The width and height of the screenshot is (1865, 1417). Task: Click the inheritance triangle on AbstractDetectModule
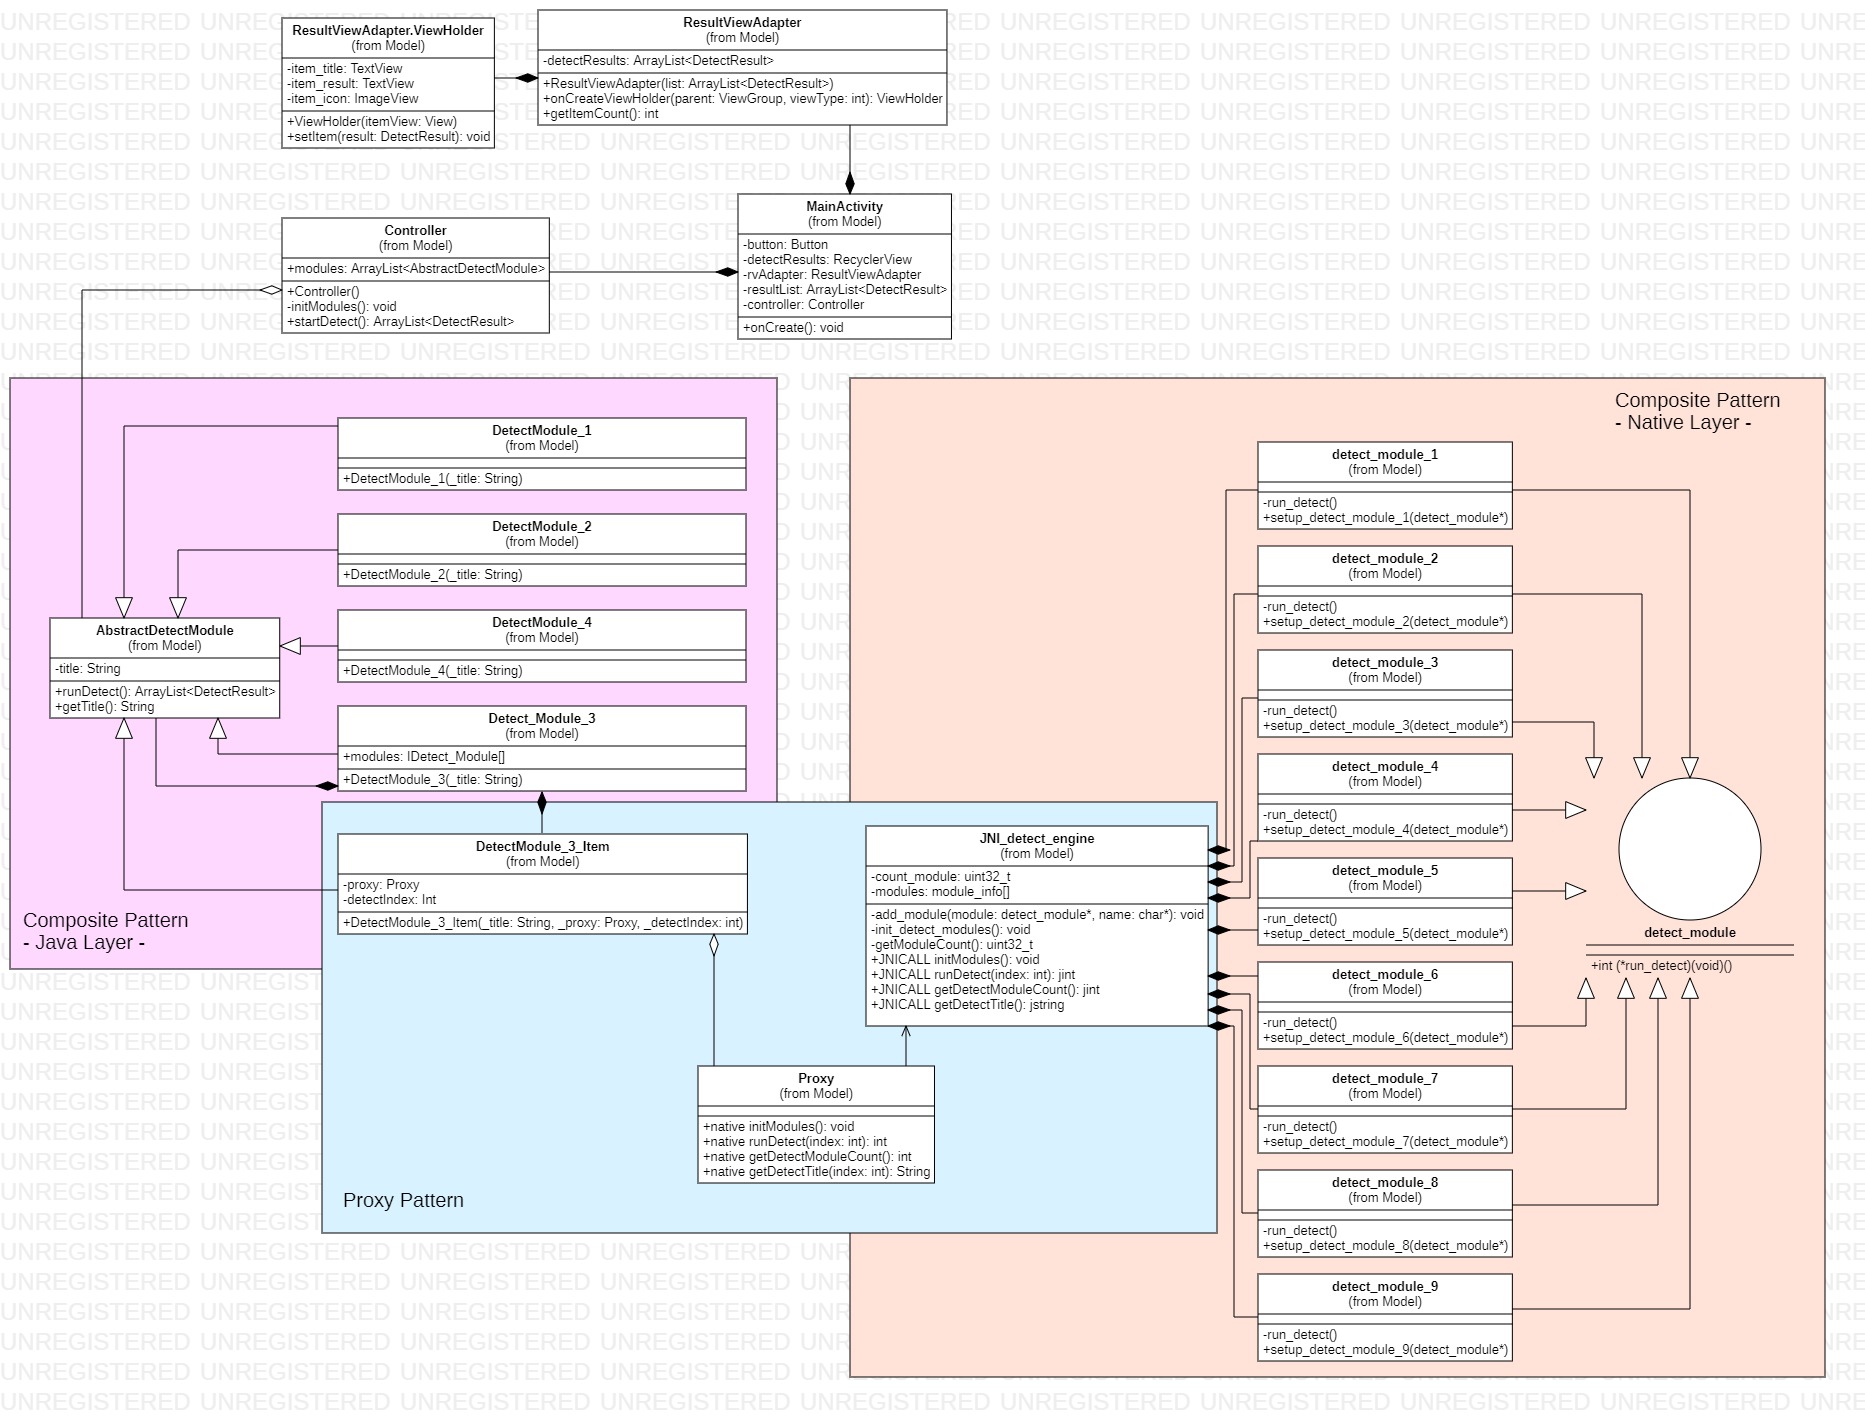coord(291,645)
